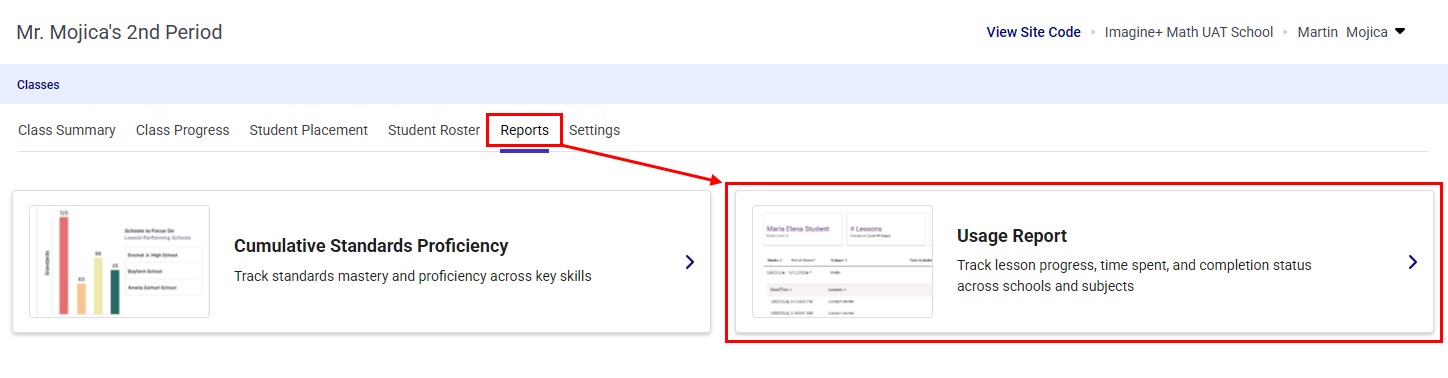
Task: Open the Student Roster tab
Action: pos(434,130)
